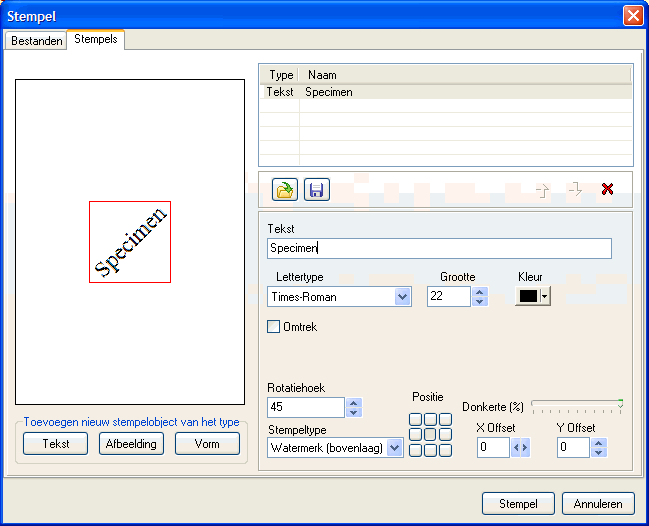Select the bottom-right position grid cell
The height and width of the screenshot is (526, 649).
(444, 450)
